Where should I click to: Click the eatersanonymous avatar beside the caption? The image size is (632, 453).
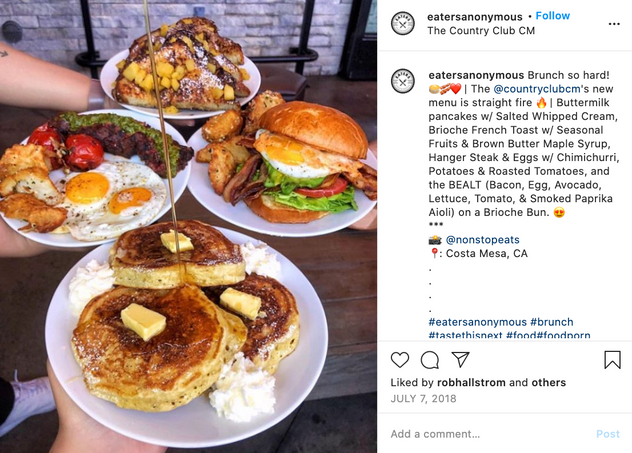pos(403,81)
